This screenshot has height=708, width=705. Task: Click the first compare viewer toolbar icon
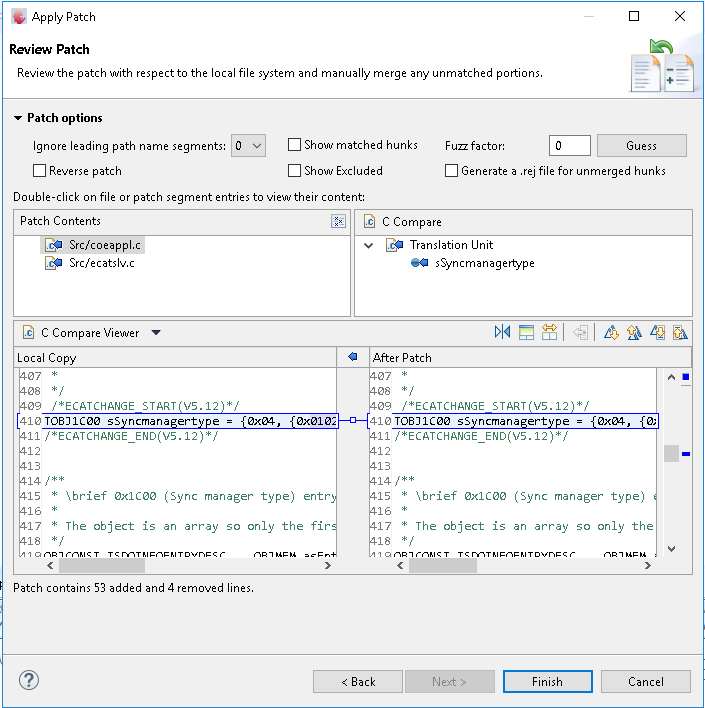point(502,333)
